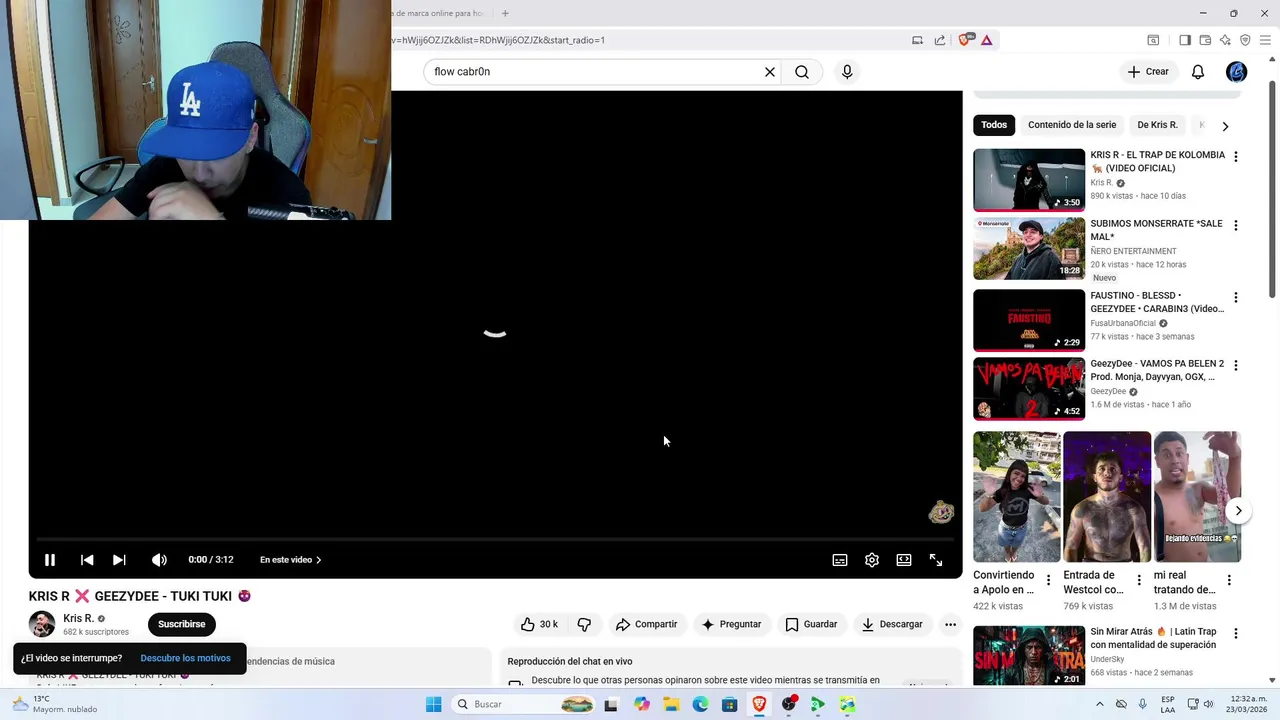The width and height of the screenshot is (1280, 720).
Task: Show more filter chips with right arrow
Action: click(1225, 126)
